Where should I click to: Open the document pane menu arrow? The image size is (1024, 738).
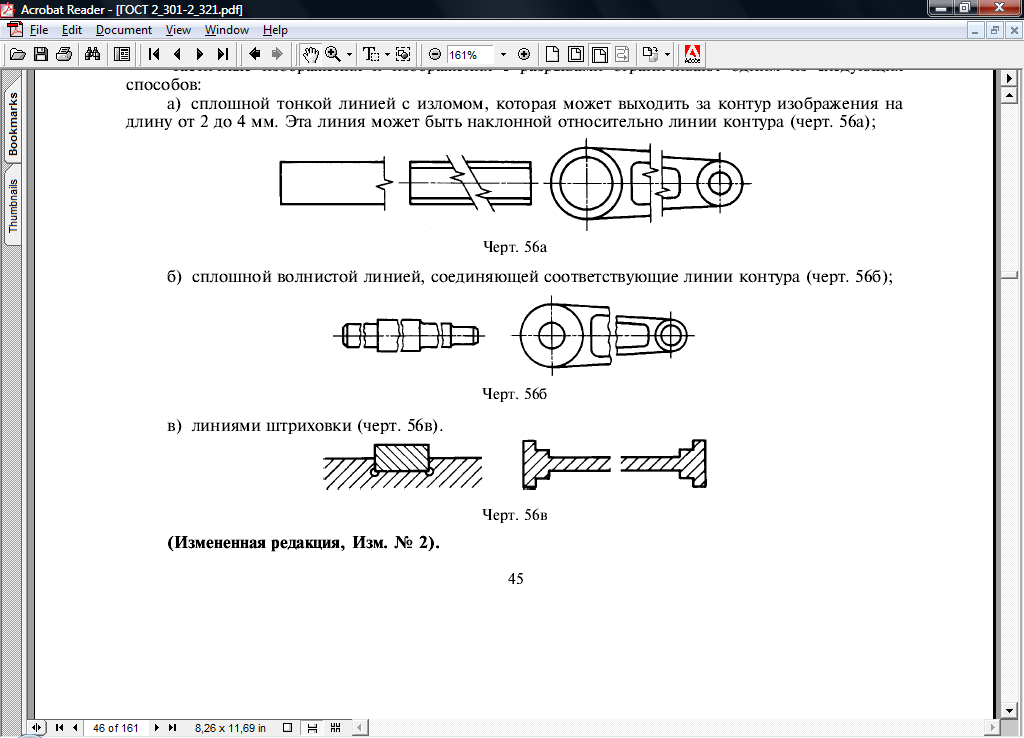(1009, 78)
